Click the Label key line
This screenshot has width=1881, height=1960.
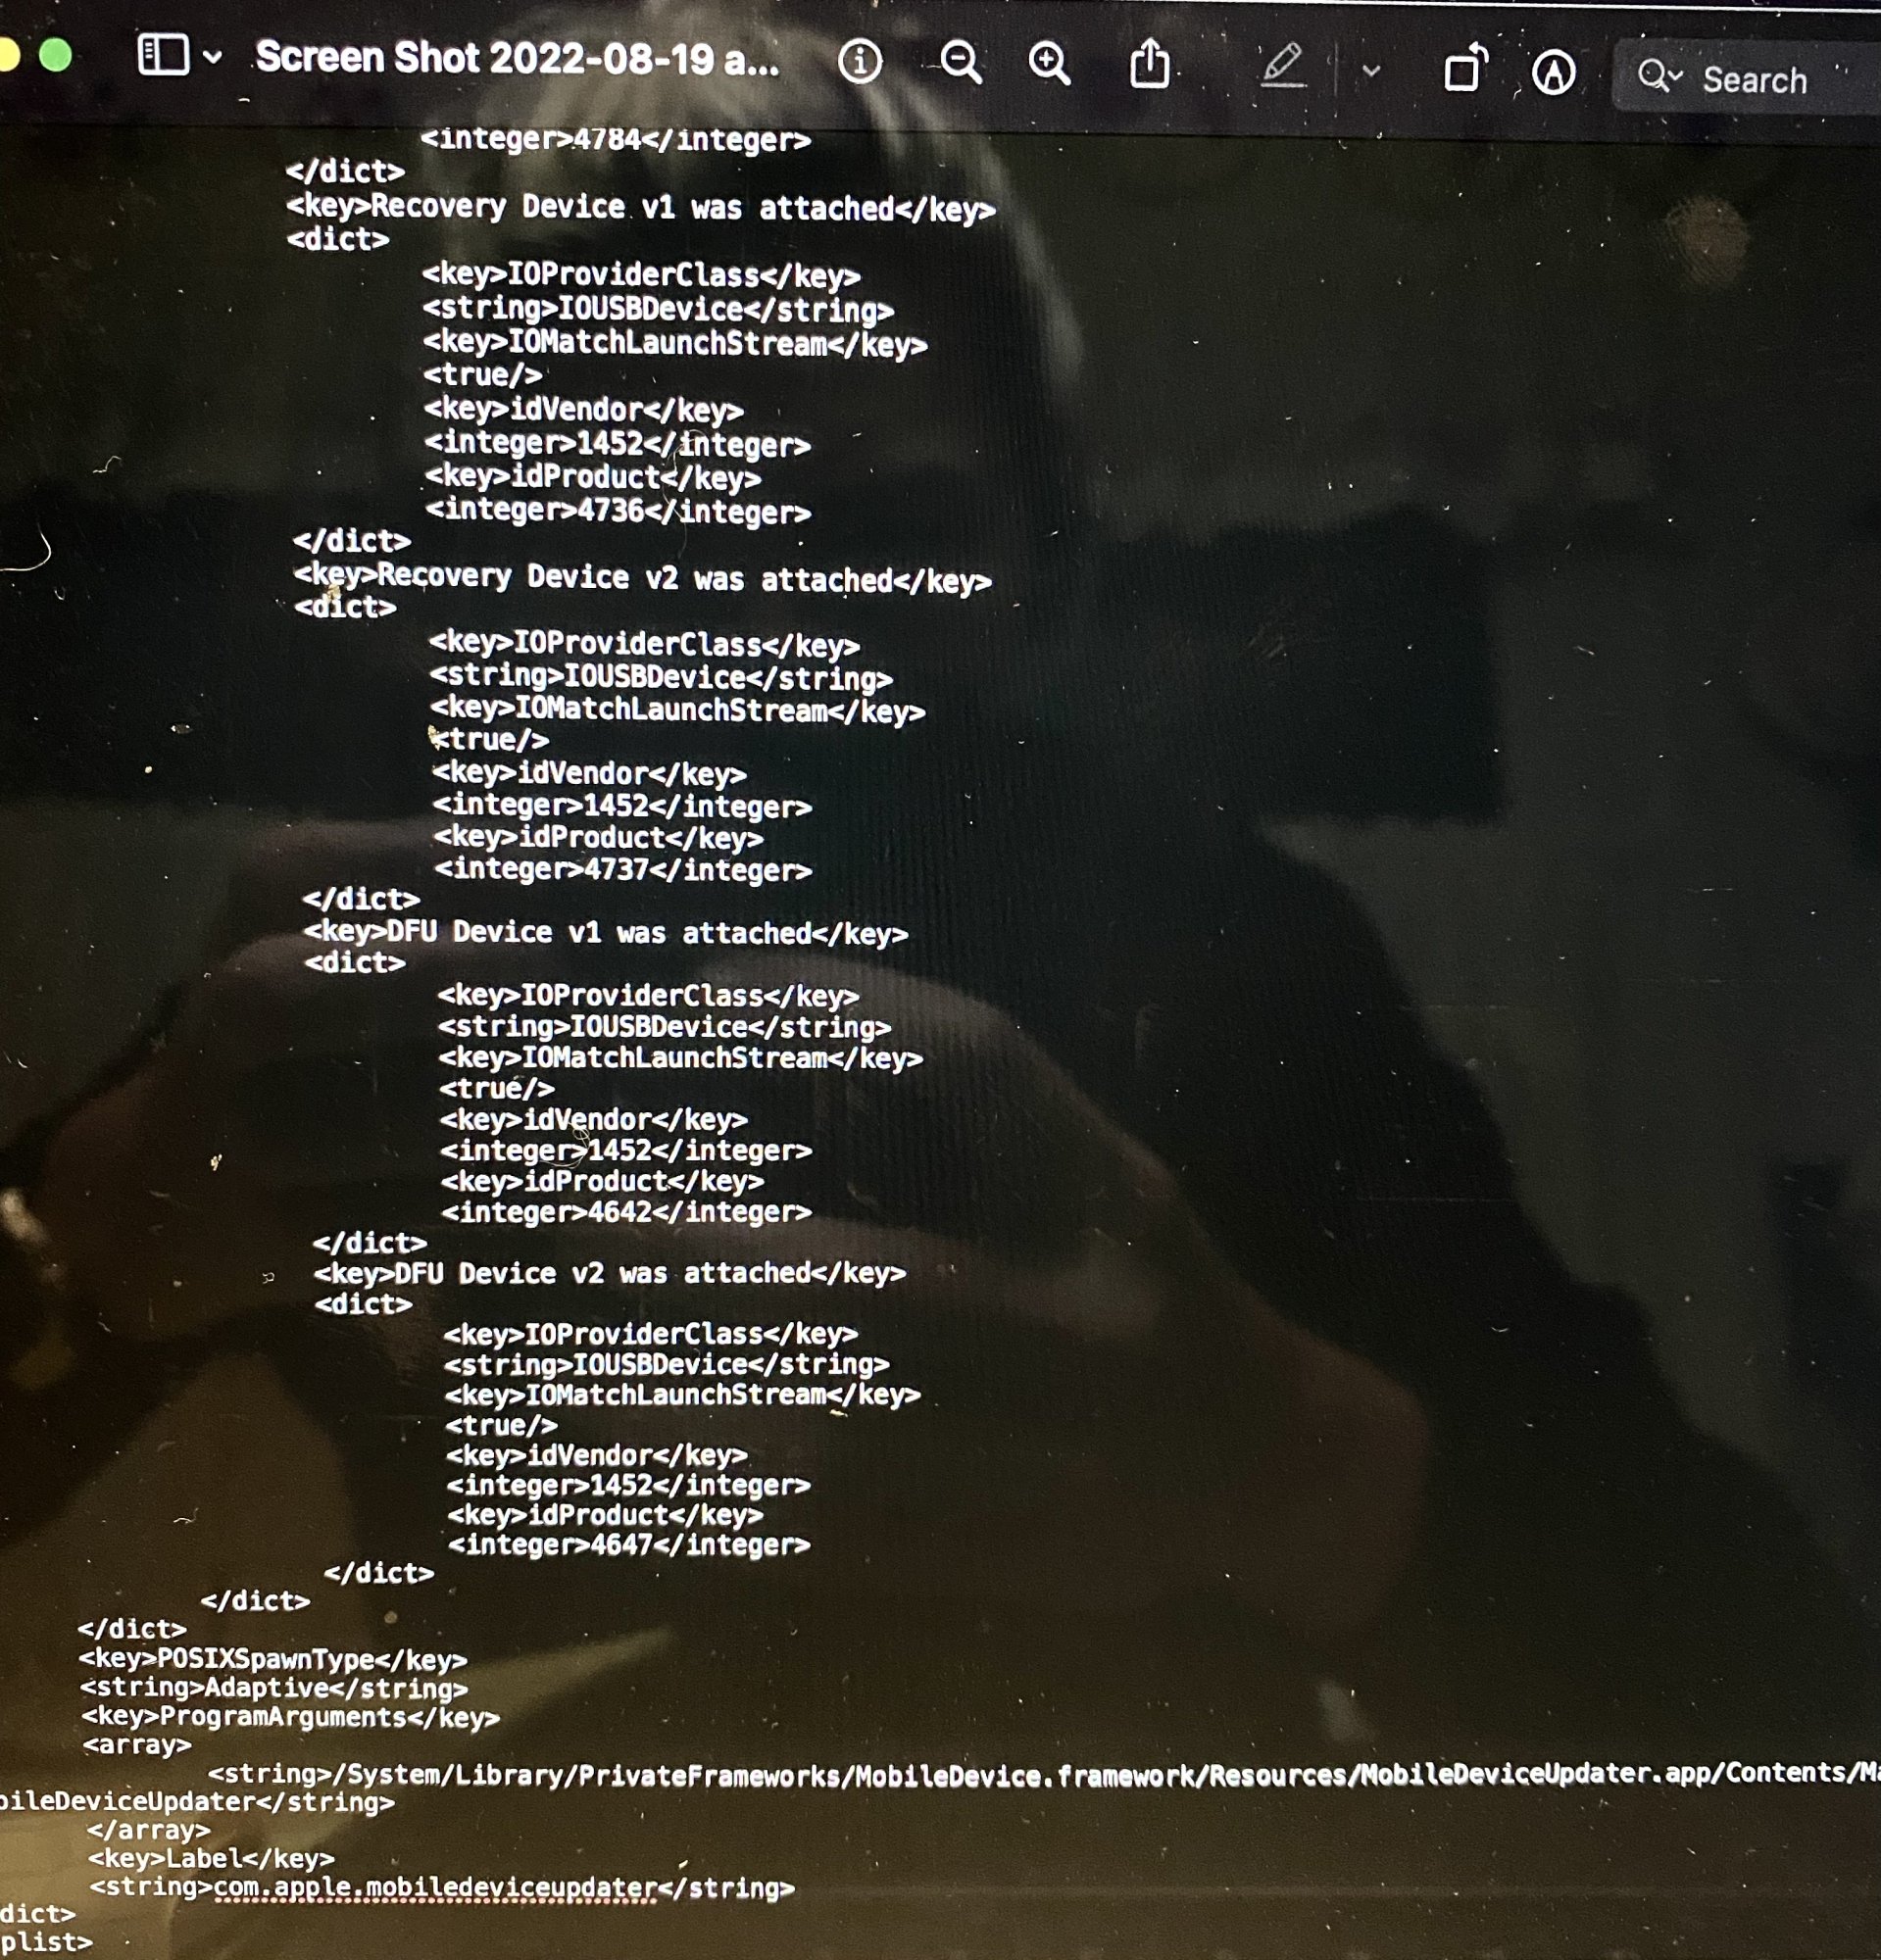[x=211, y=1858]
